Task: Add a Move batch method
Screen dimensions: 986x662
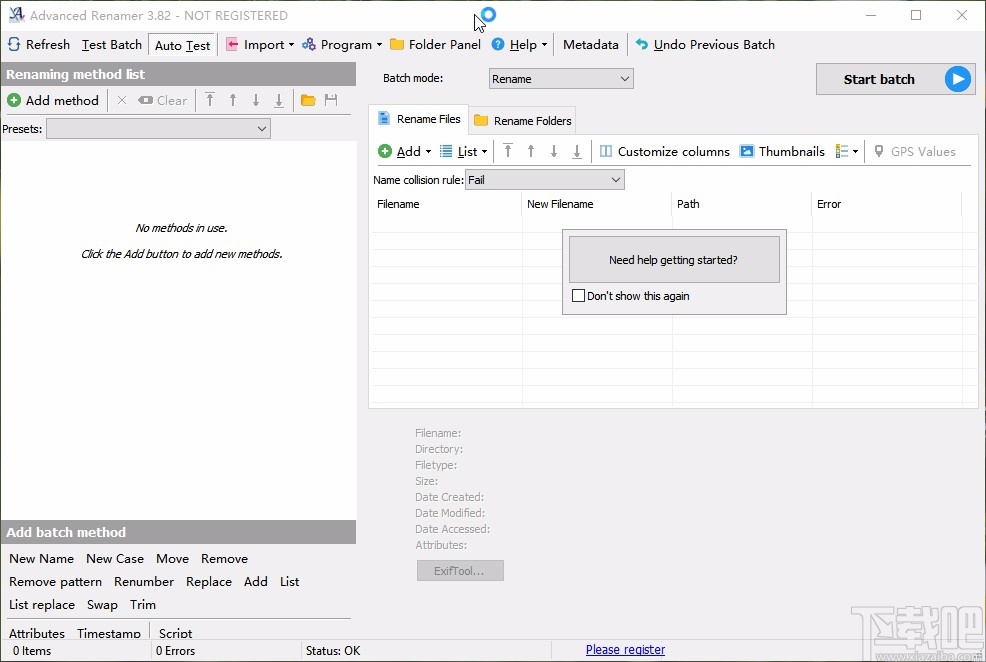Action: (172, 559)
